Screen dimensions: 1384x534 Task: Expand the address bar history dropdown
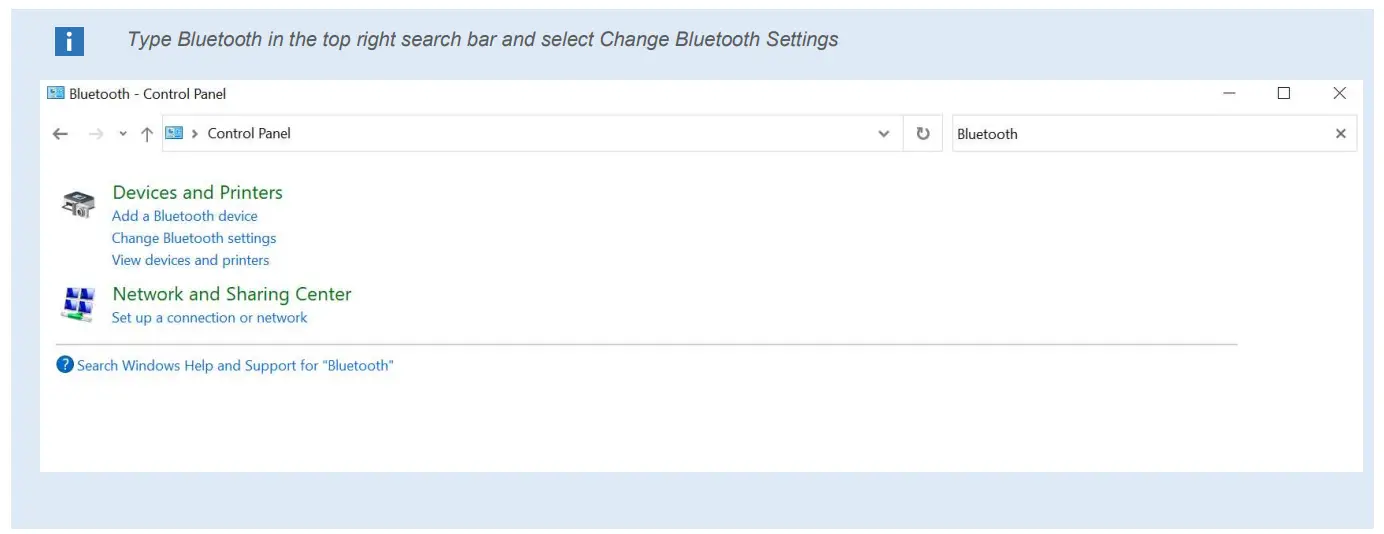(x=884, y=134)
